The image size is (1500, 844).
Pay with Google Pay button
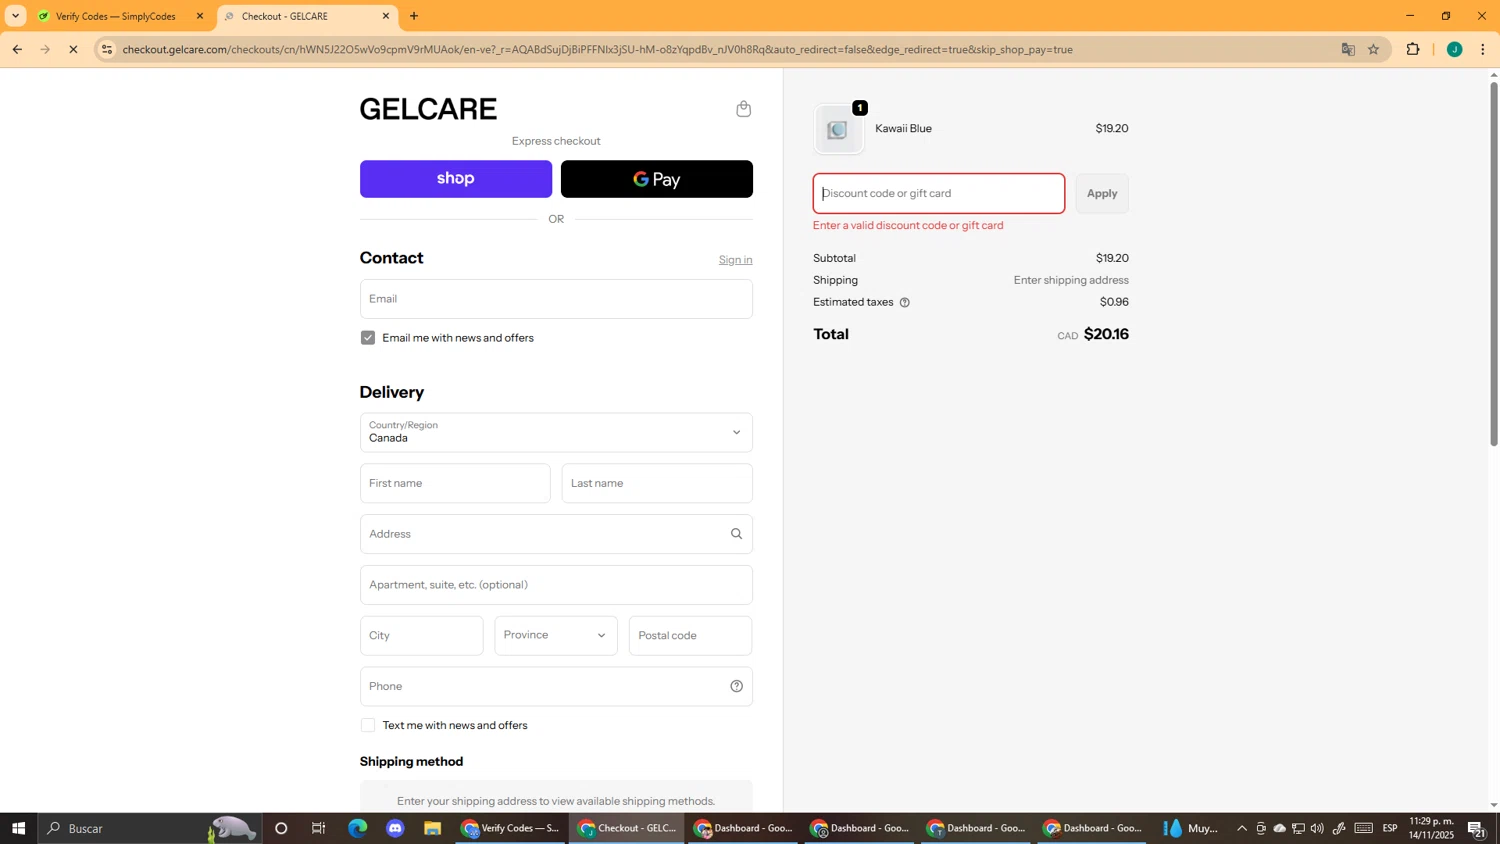coord(657,179)
